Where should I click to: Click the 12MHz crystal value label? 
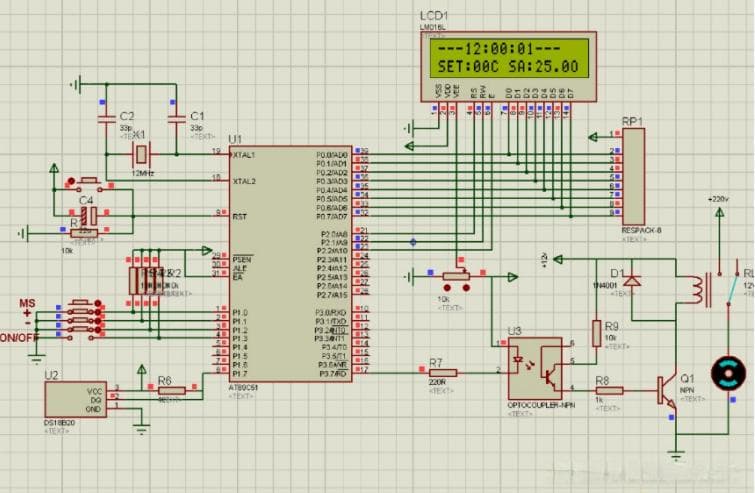[x=143, y=173]
